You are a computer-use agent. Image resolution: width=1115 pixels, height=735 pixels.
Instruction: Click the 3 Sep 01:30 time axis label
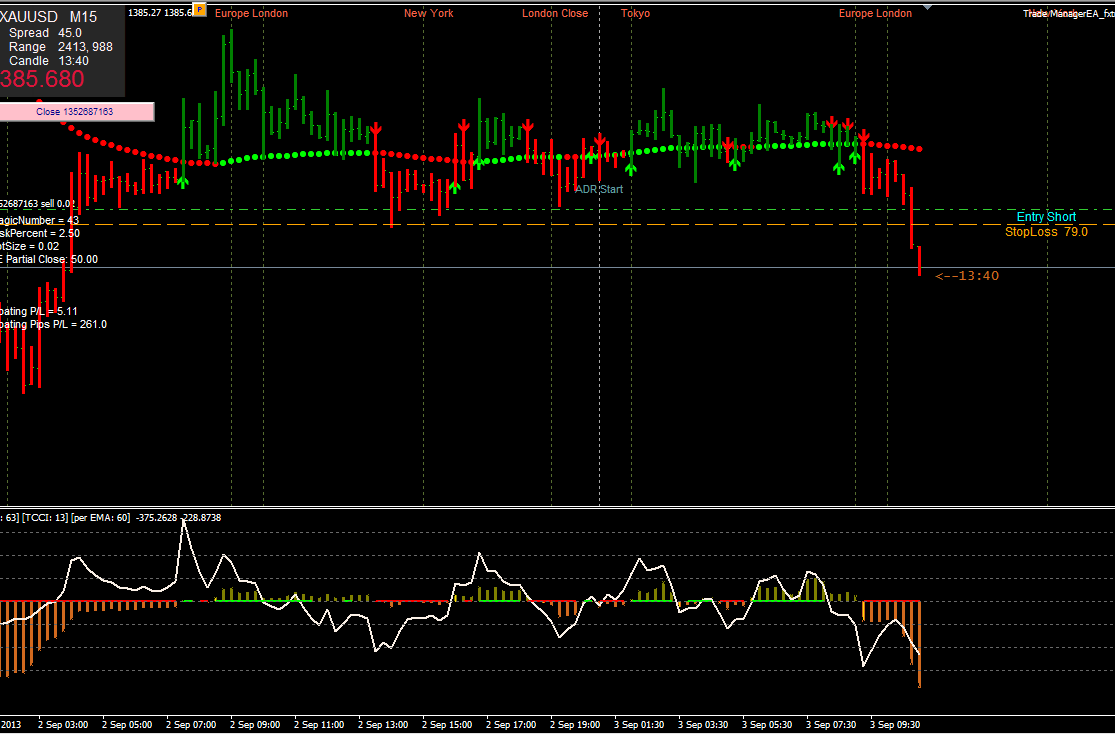pyautogui.click(x=639, y=725)
